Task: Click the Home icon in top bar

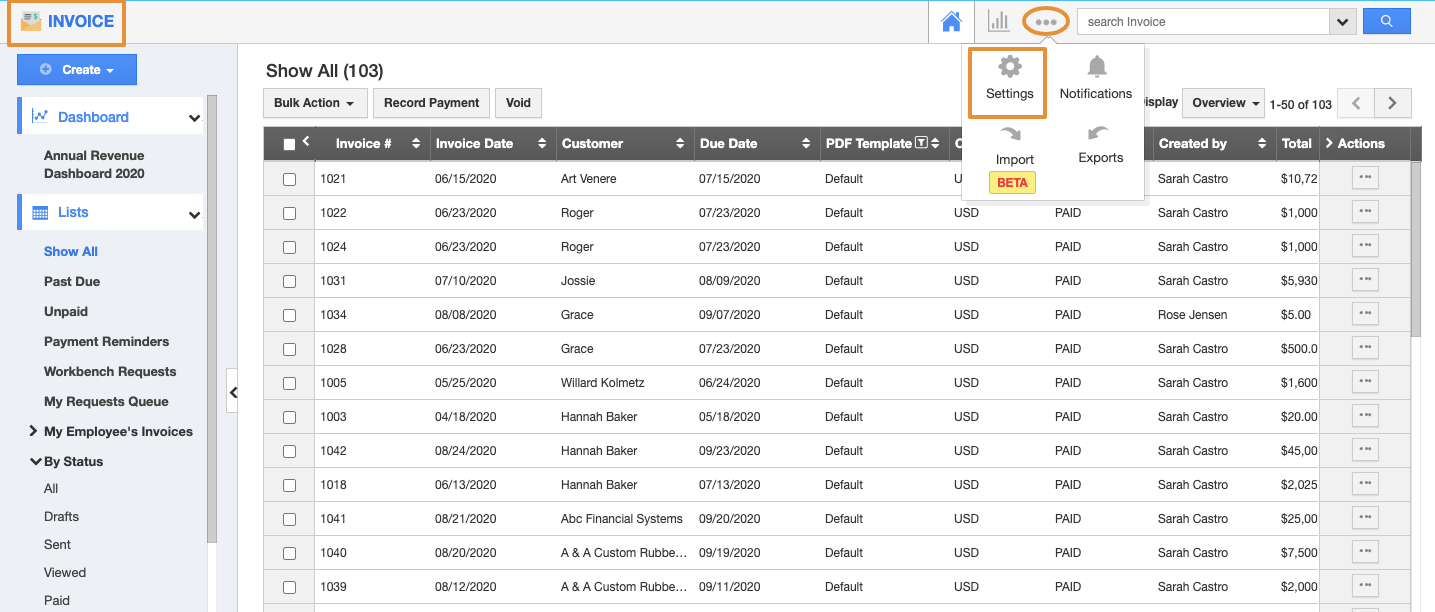Action: [x=951, y=21]
